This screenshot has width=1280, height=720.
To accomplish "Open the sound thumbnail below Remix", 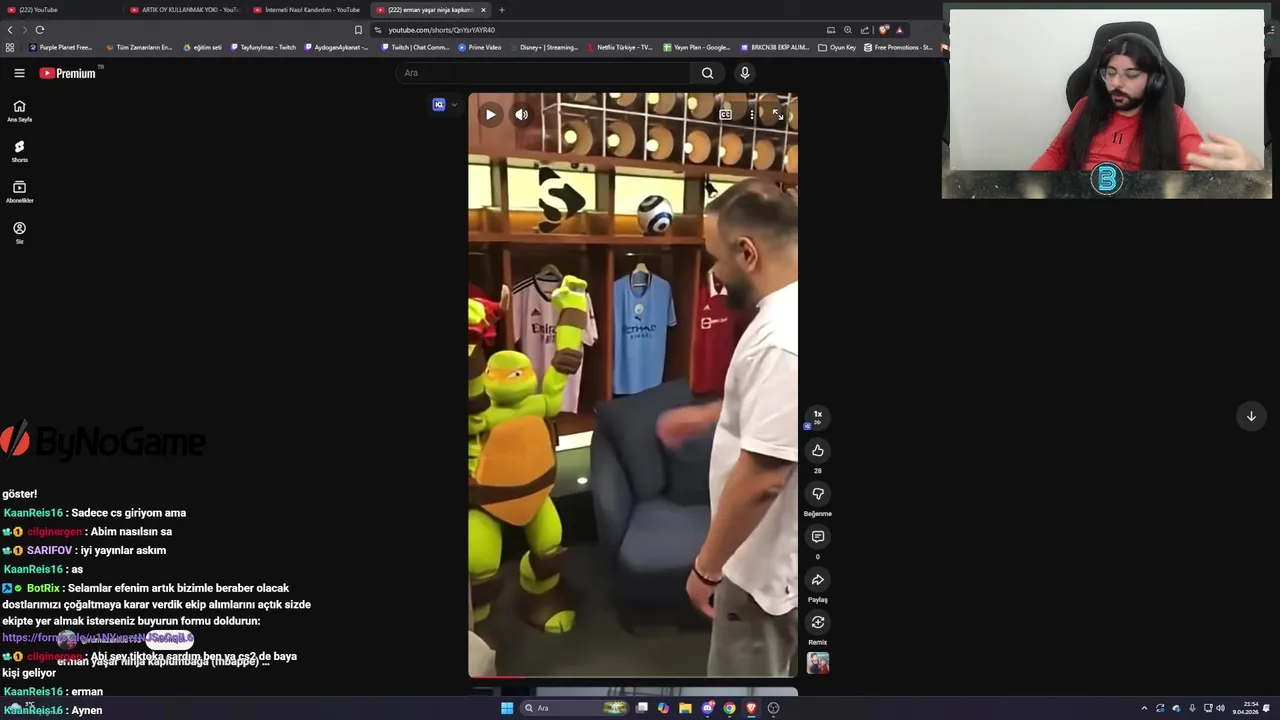I will [818, 663].
